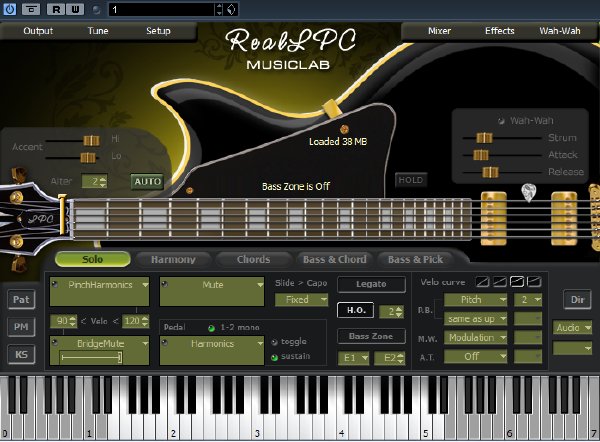
Task: Click the H.O. hammer-on button
Action: (x=356, y=310)
